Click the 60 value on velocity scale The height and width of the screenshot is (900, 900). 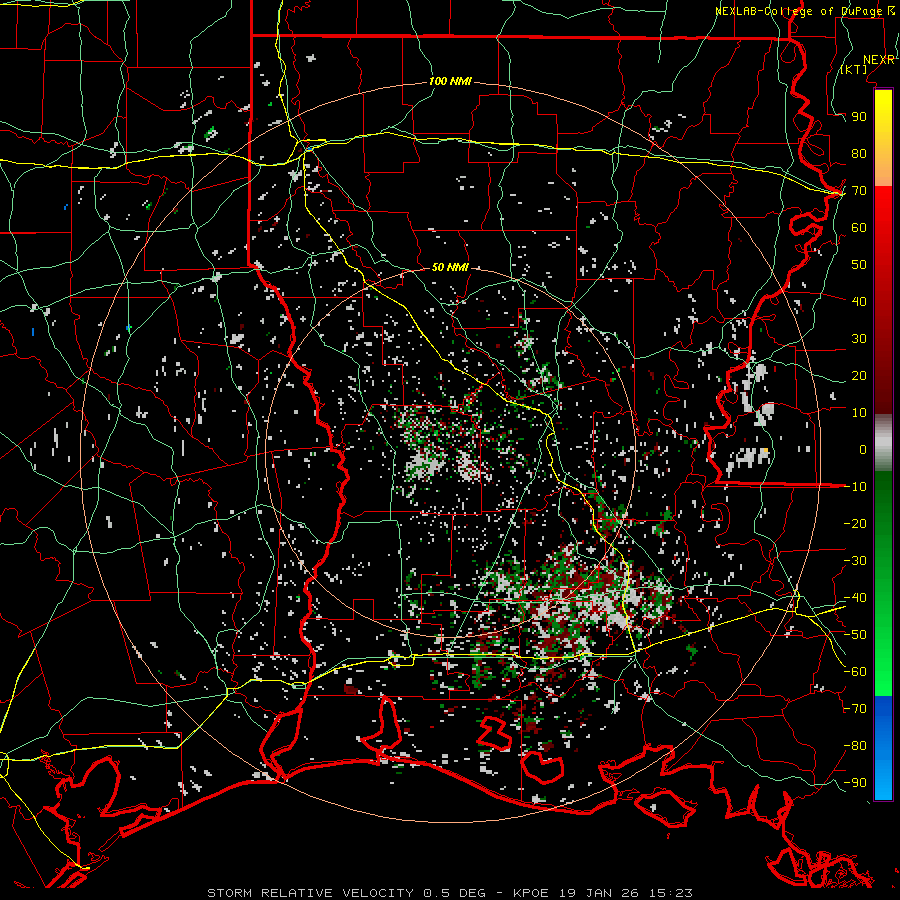point(859,228)
